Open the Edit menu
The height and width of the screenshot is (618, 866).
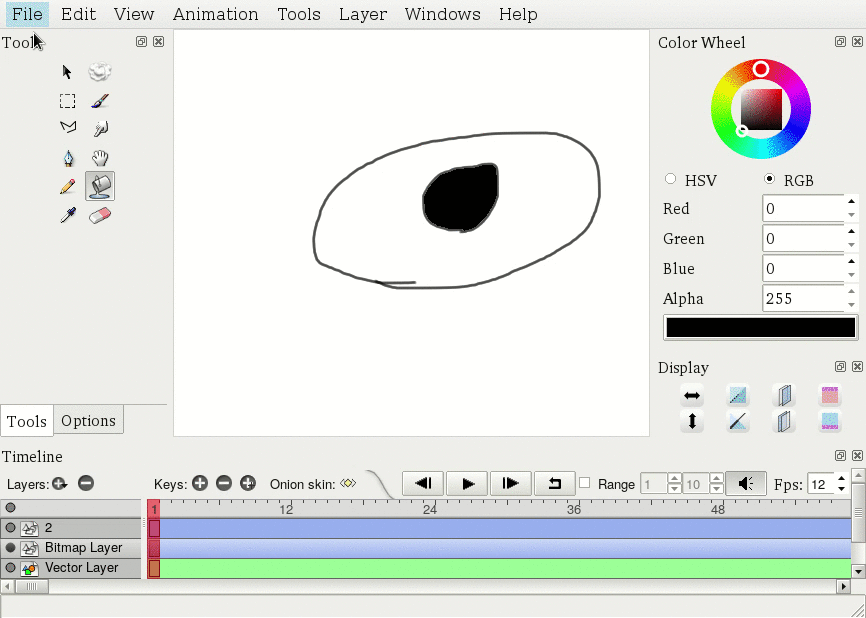pos(78,14)
